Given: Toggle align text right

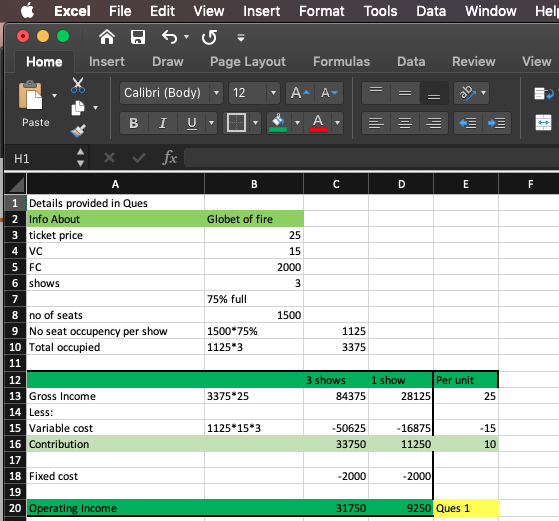Looking at the screenshot, I should tap(434, 123).
